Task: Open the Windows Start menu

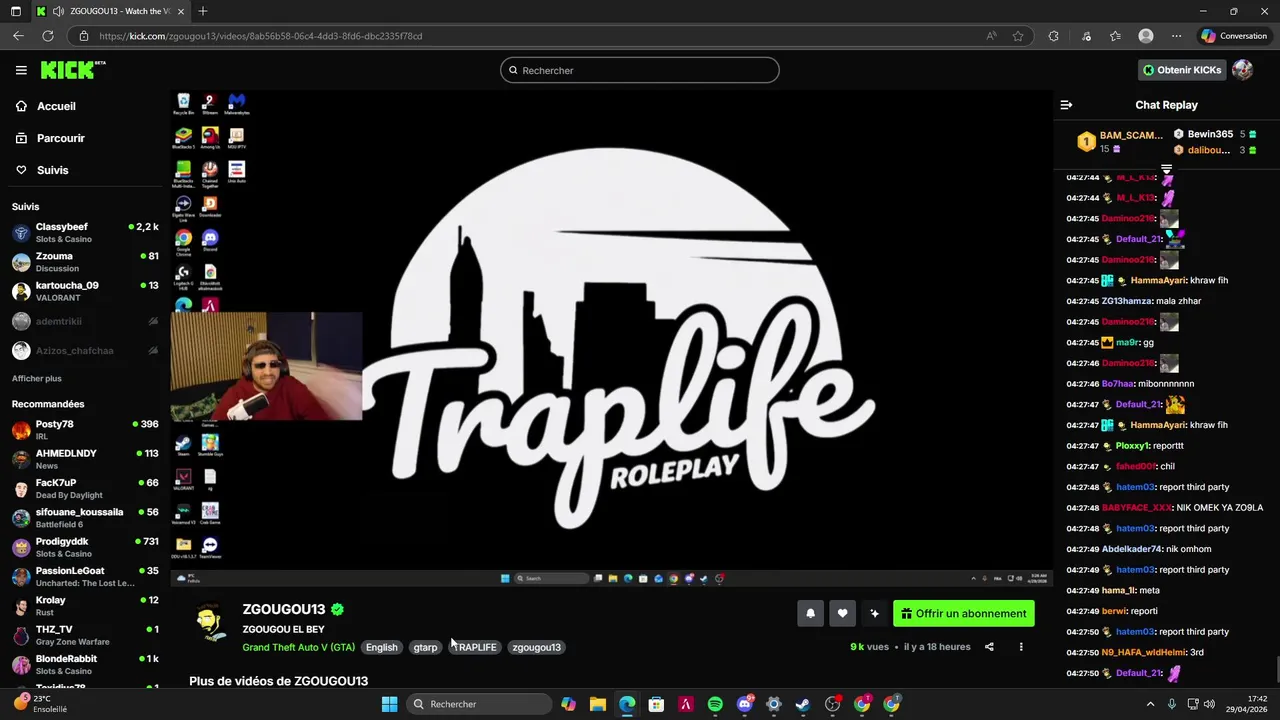Action: (389, 704)
